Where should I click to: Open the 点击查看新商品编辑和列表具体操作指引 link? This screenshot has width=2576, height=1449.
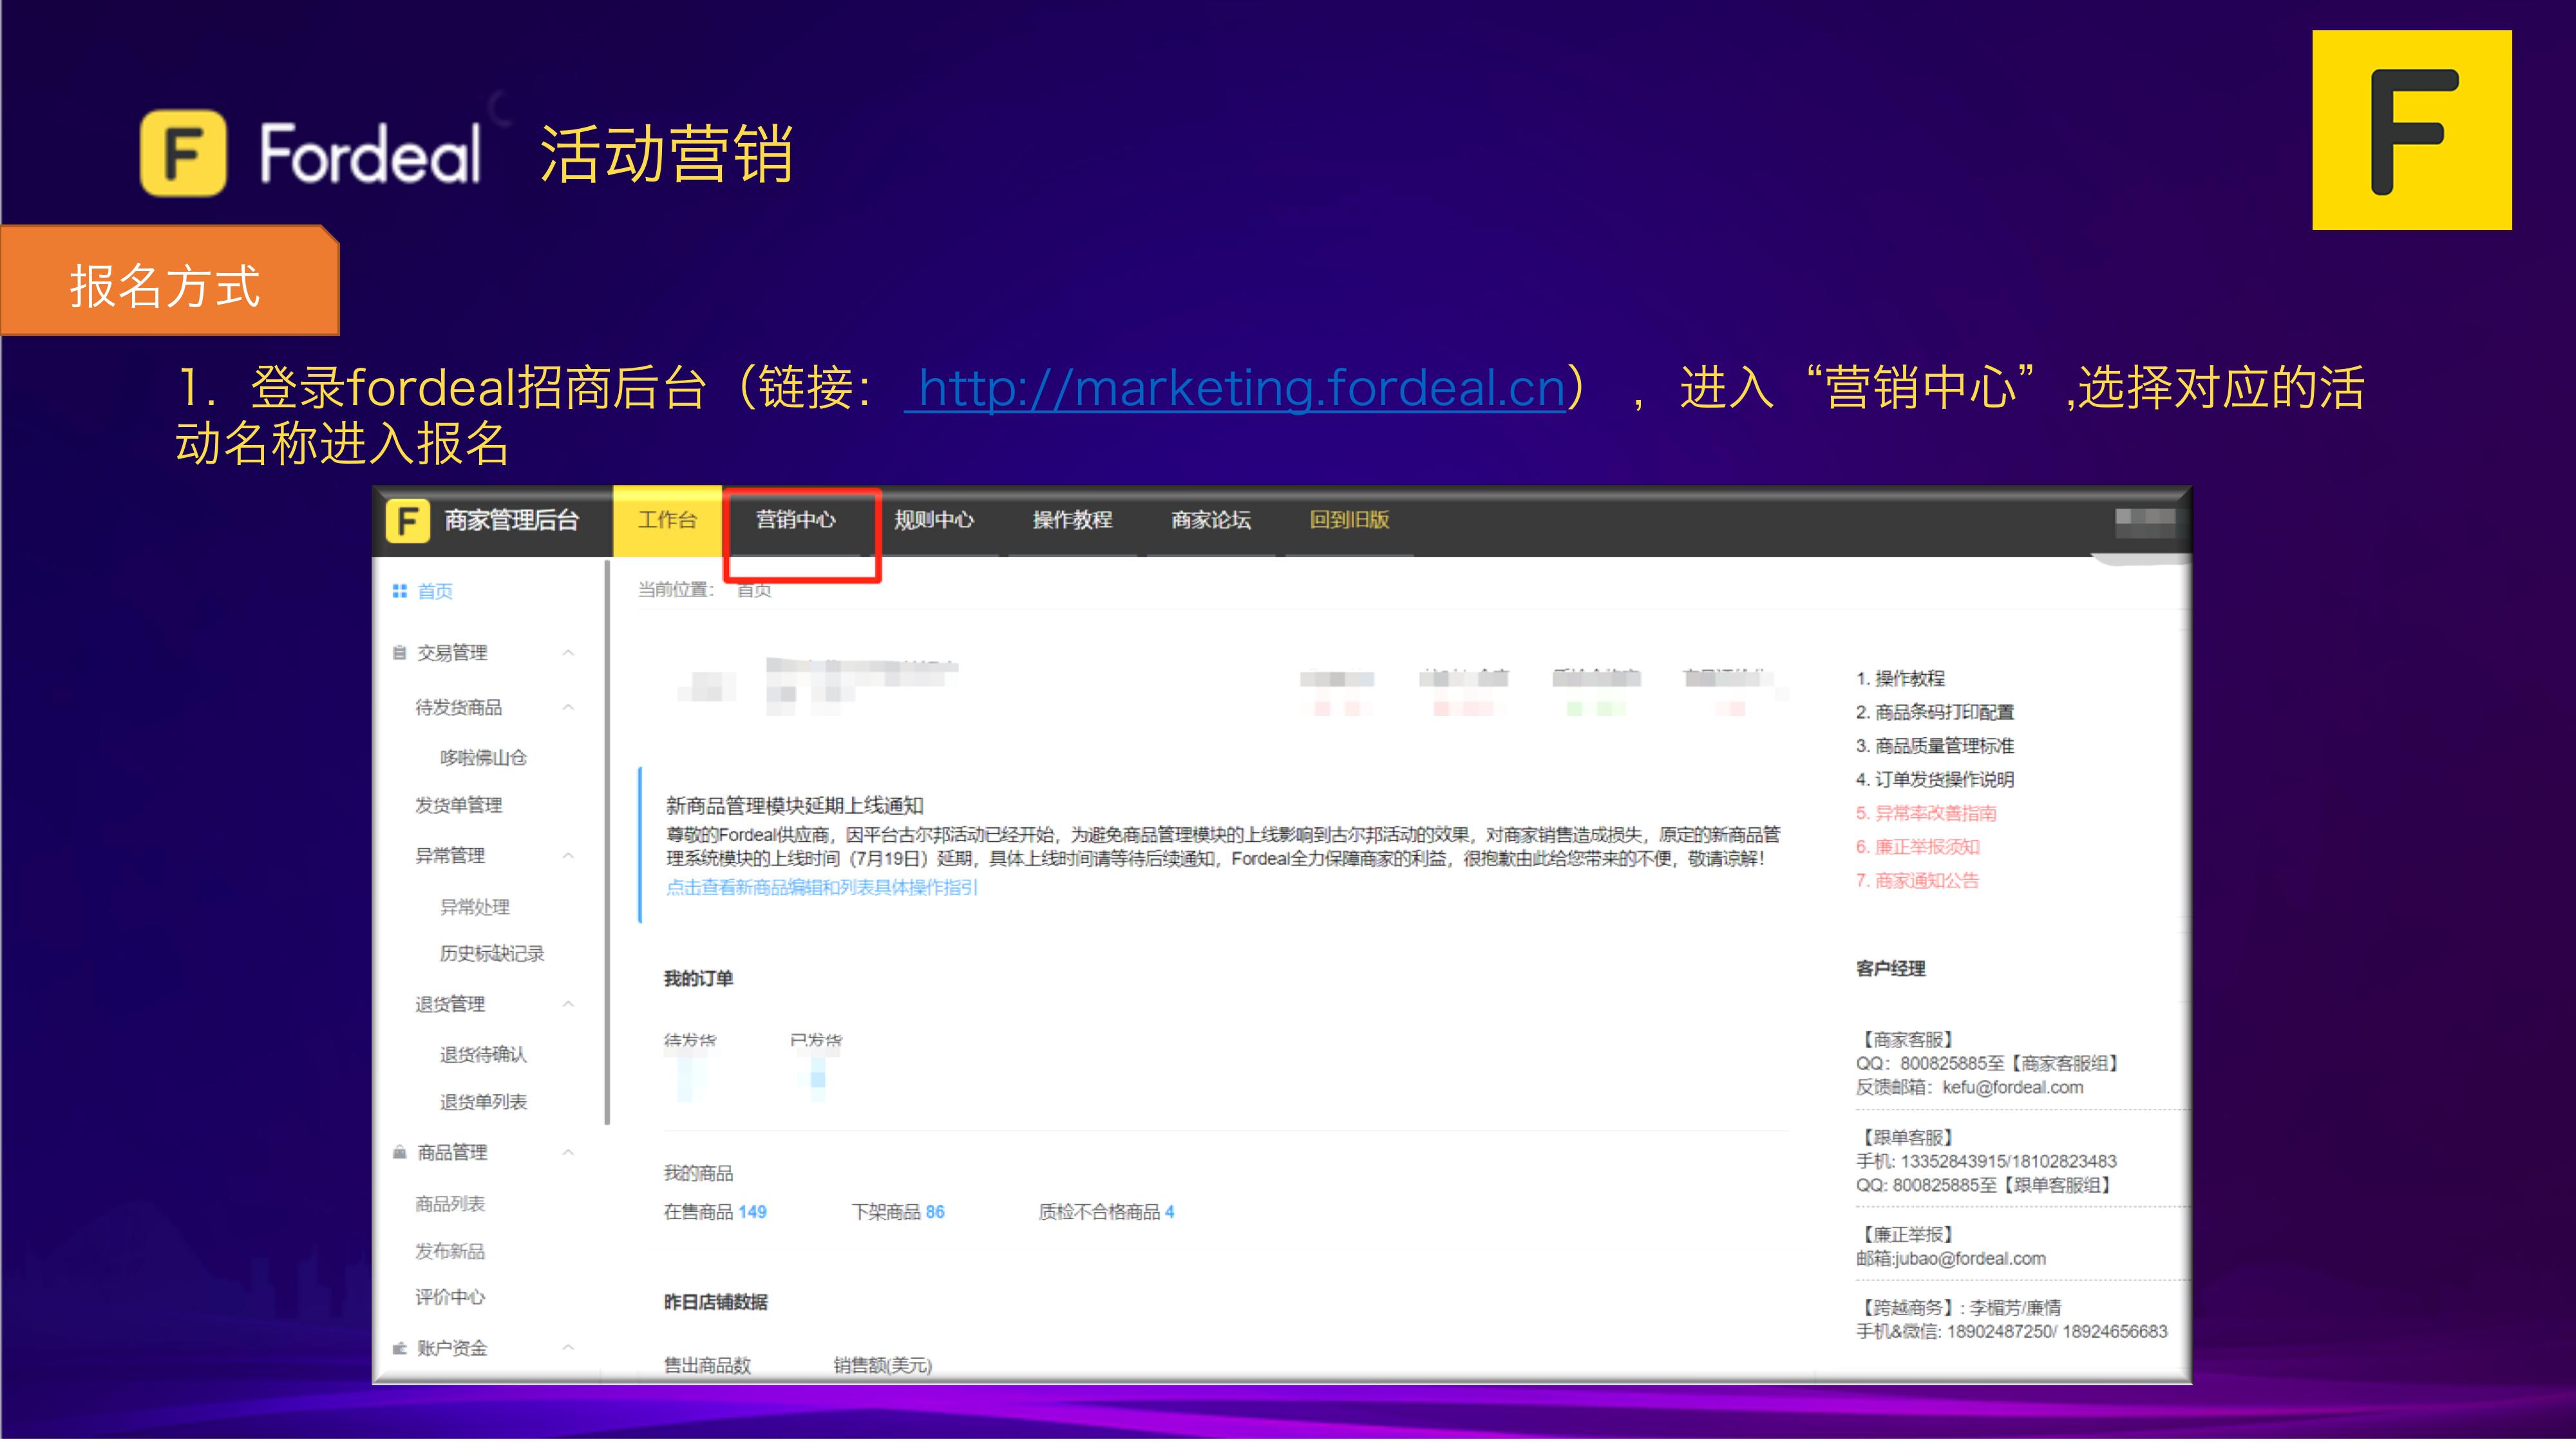pyautogui.click(x=821, y=887)
